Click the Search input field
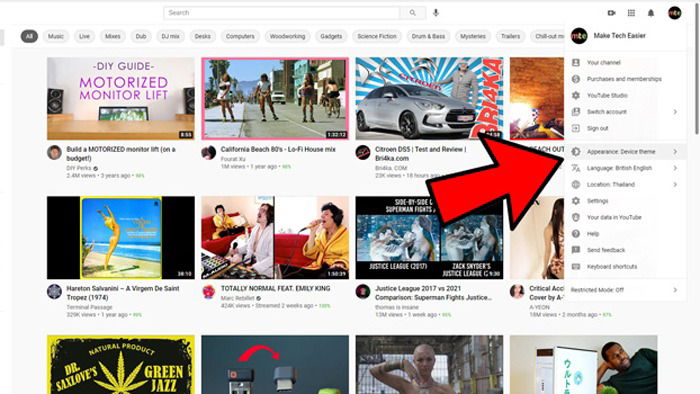This screenshot has width=700, height=394. (282, 13)
